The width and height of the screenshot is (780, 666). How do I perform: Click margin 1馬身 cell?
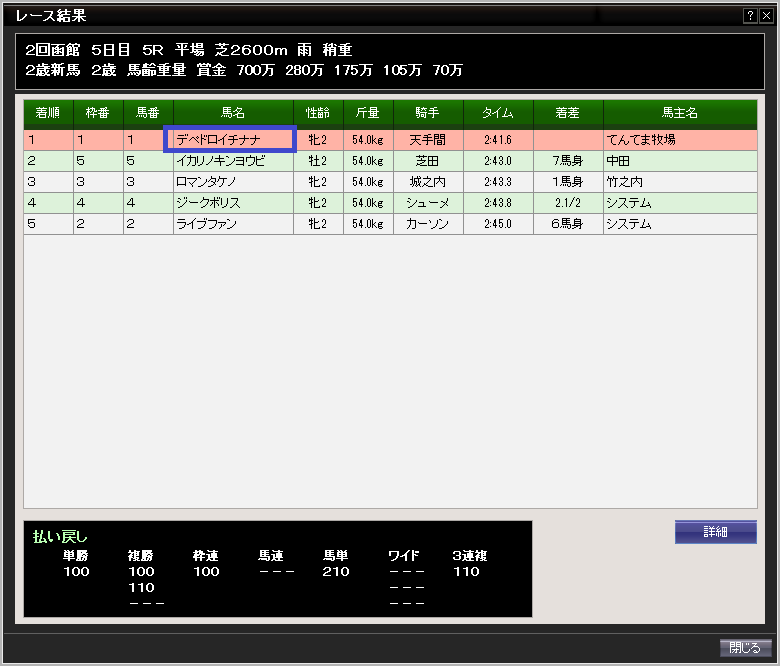568,182
